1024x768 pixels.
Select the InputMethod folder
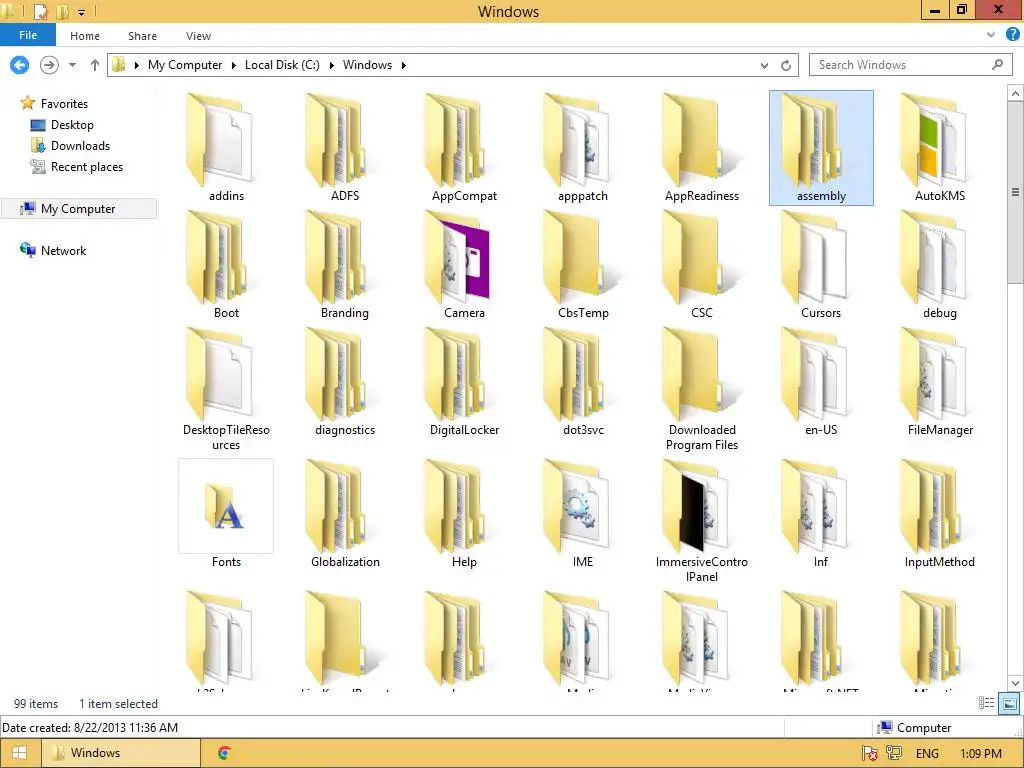[940, 514]
